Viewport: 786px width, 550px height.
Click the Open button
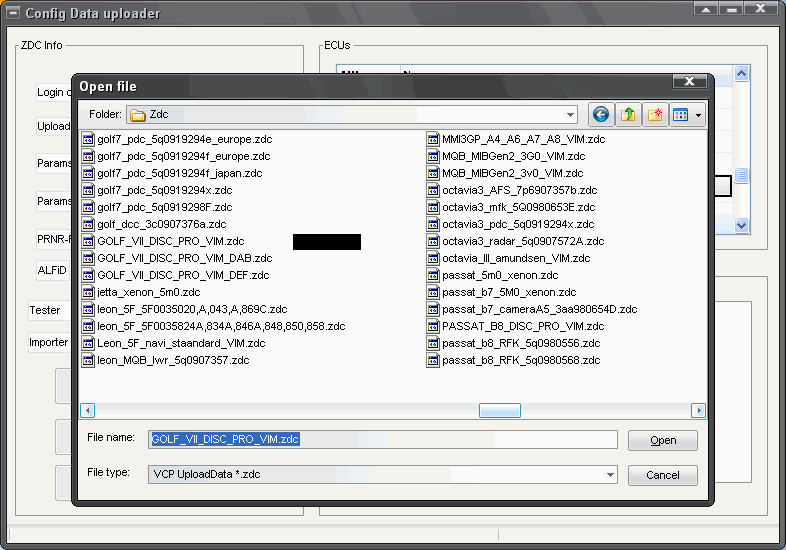(x=663, y=440)
